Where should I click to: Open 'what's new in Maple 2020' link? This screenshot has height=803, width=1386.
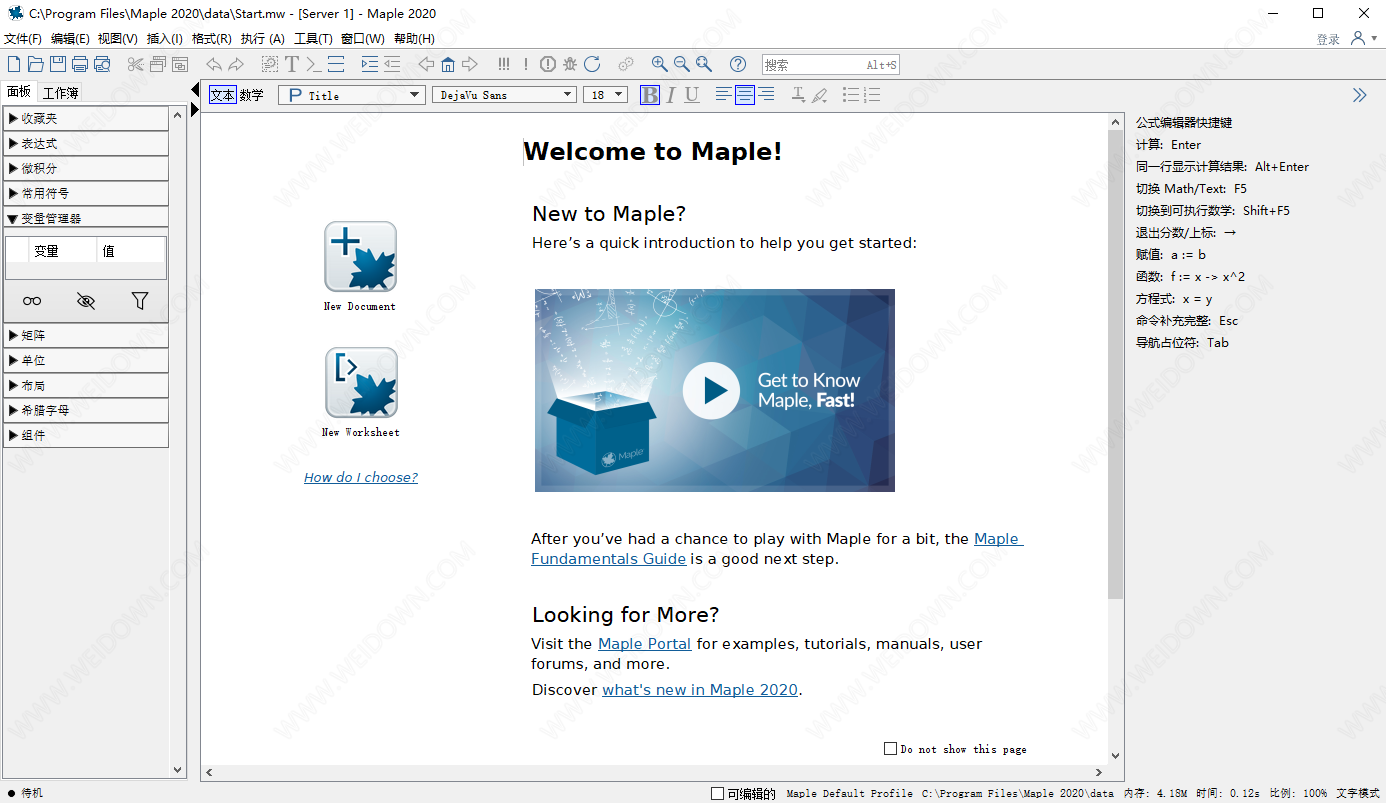click(x=700, y=690)
